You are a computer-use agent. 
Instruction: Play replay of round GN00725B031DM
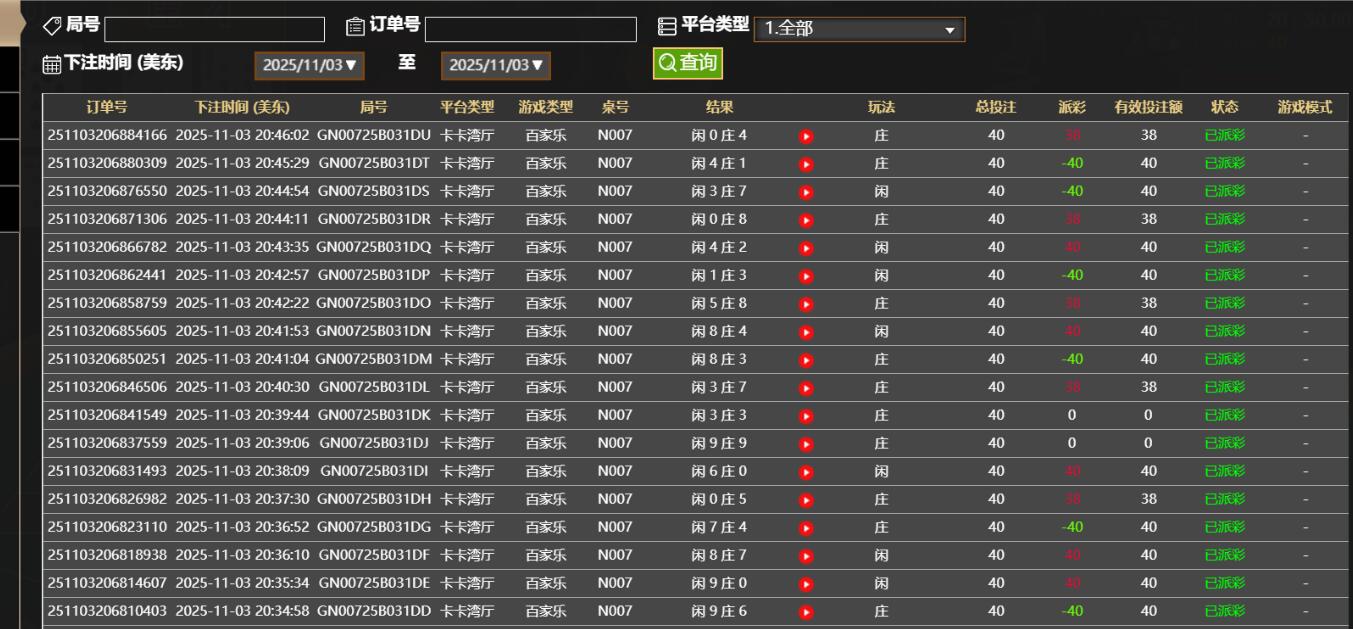pos(806,360)
